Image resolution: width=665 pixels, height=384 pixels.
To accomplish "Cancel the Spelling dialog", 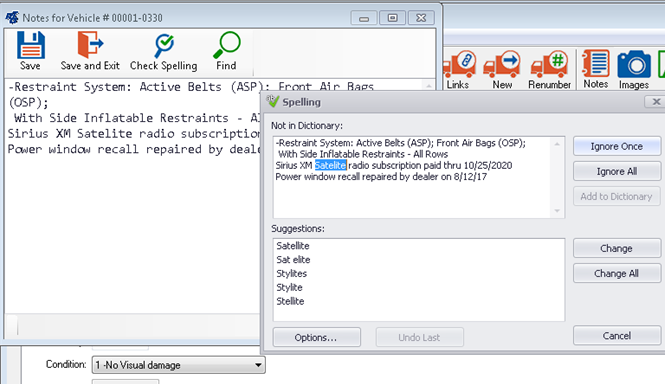I will pyautogui.click(x=617, y=336).
